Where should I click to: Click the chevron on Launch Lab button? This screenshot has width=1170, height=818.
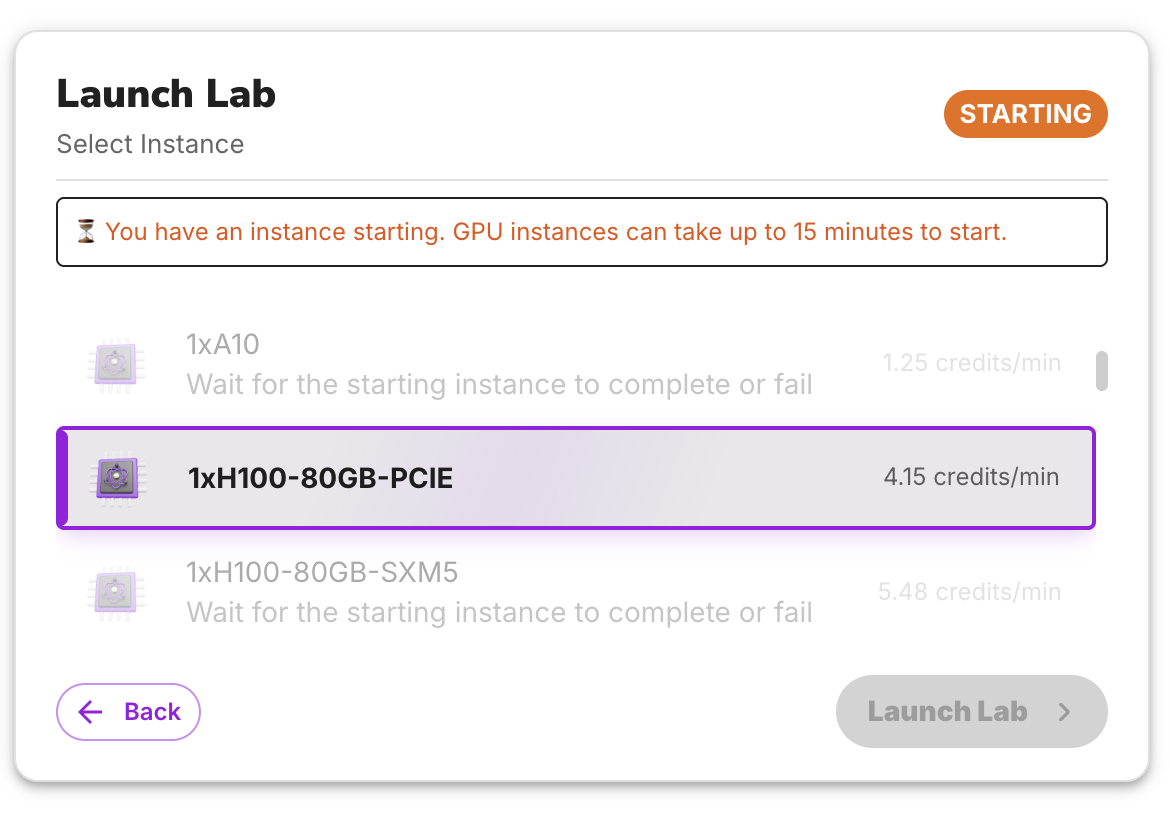[x=1065, y=712]
